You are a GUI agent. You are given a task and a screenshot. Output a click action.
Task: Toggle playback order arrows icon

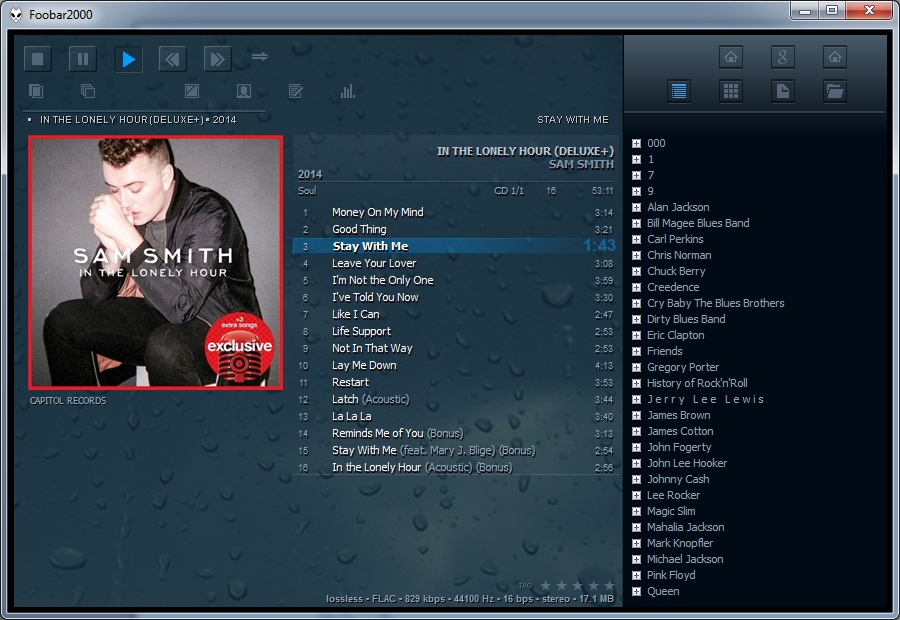pos(259,56)
